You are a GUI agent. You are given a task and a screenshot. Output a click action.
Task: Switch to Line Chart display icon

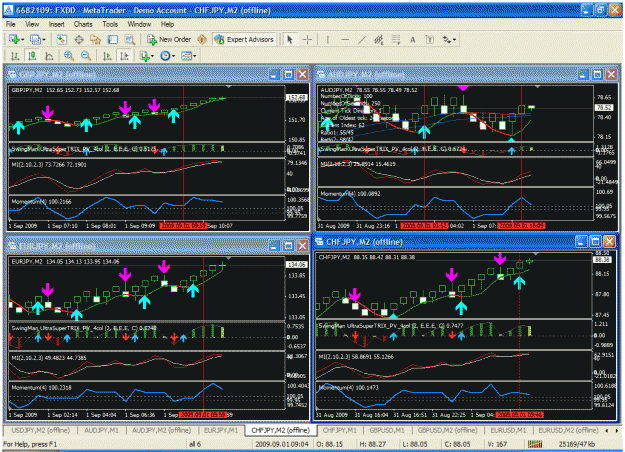click(49, 56)
